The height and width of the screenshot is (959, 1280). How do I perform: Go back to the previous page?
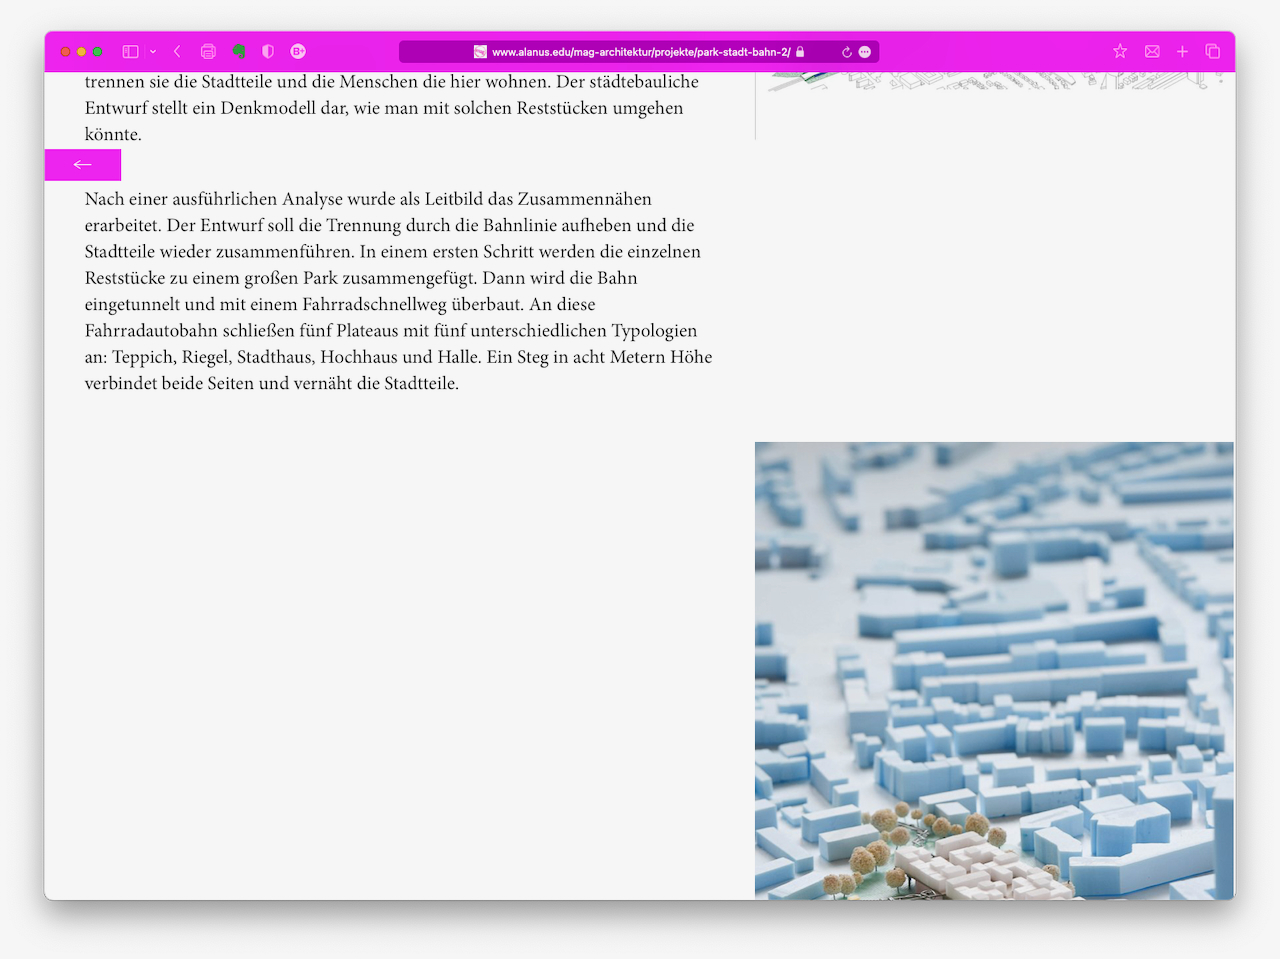(x=177, y=51)
